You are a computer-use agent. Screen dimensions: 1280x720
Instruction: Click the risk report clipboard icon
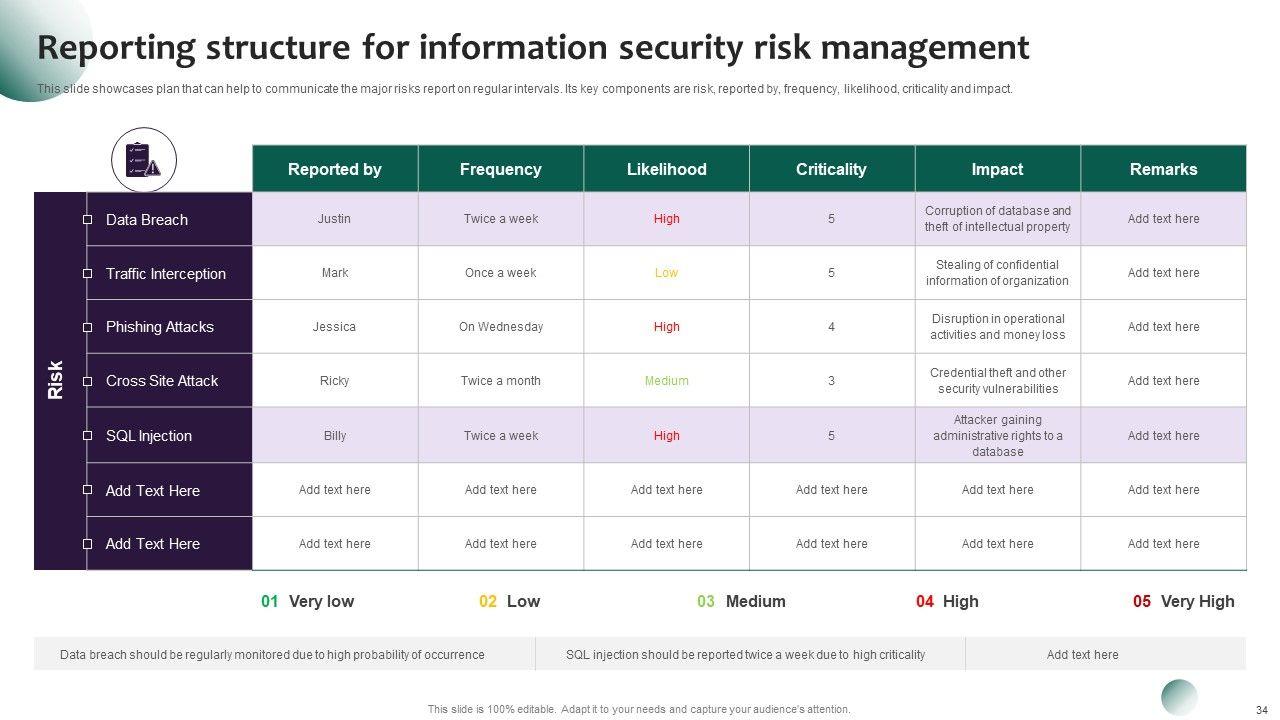pos(143,160)
